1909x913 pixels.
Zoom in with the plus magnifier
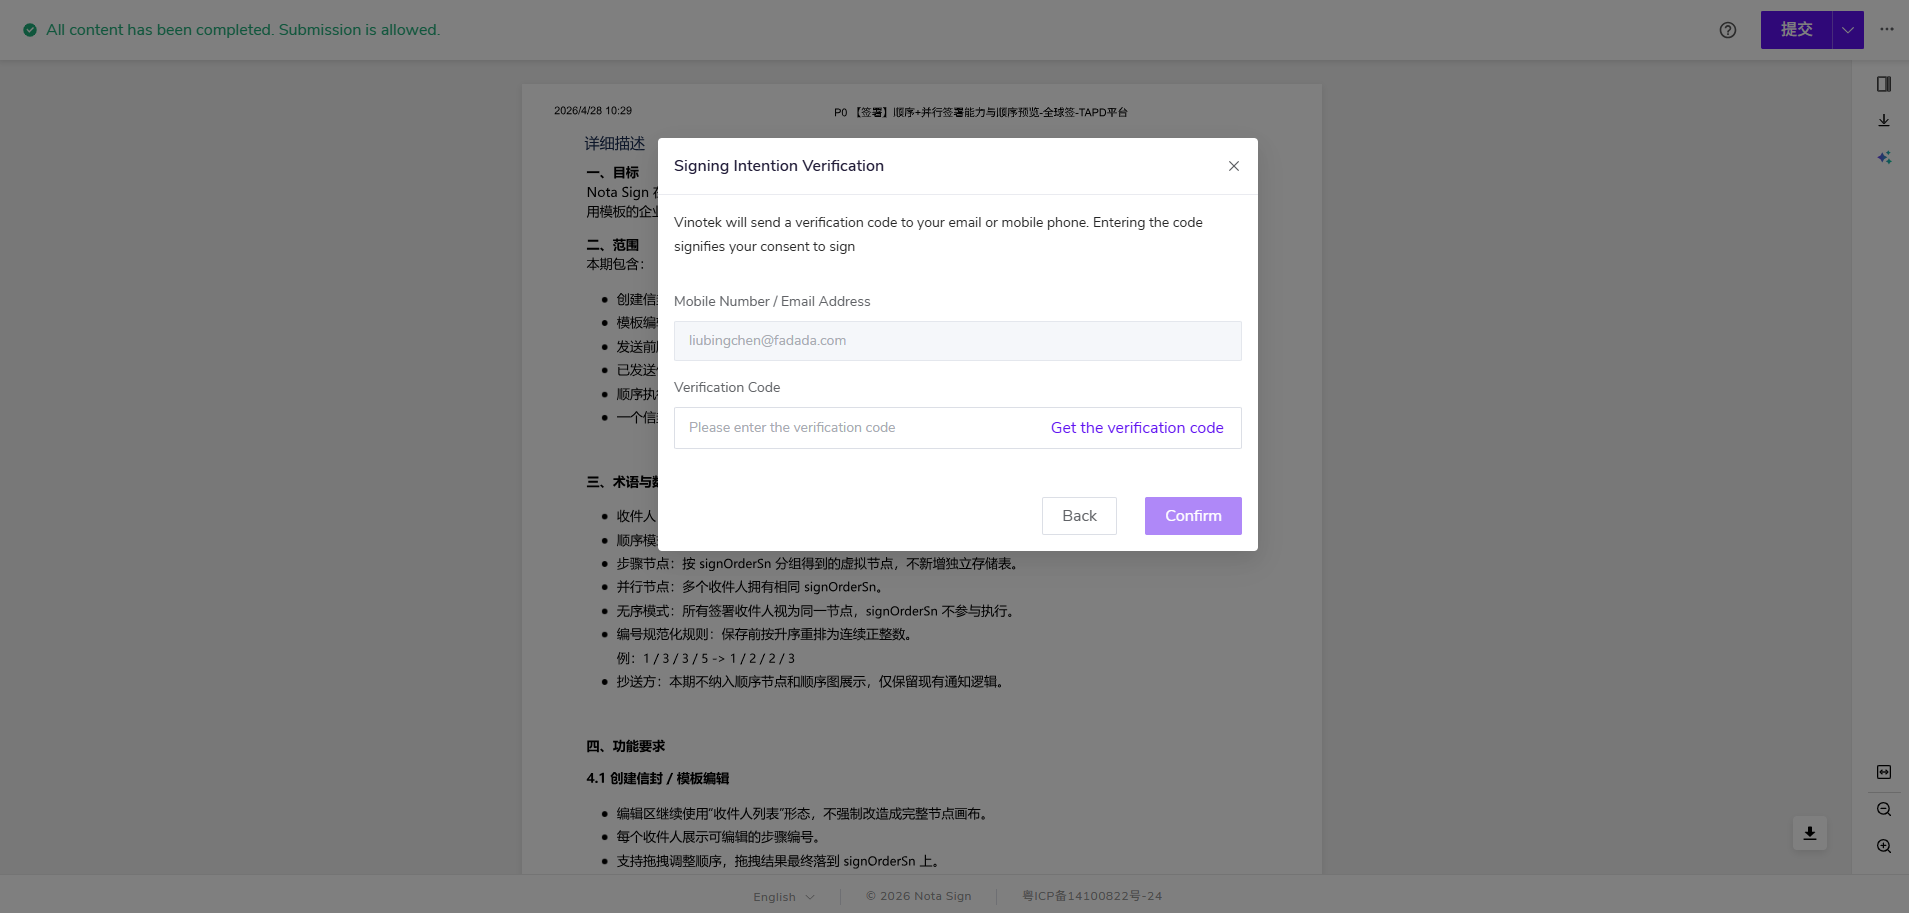pos(1883,846)
